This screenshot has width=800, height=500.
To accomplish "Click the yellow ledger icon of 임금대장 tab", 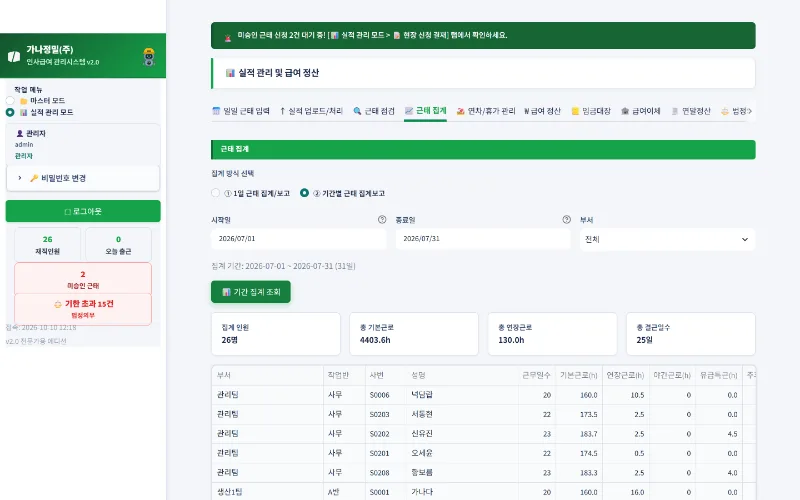I will (x=575, y=111).
